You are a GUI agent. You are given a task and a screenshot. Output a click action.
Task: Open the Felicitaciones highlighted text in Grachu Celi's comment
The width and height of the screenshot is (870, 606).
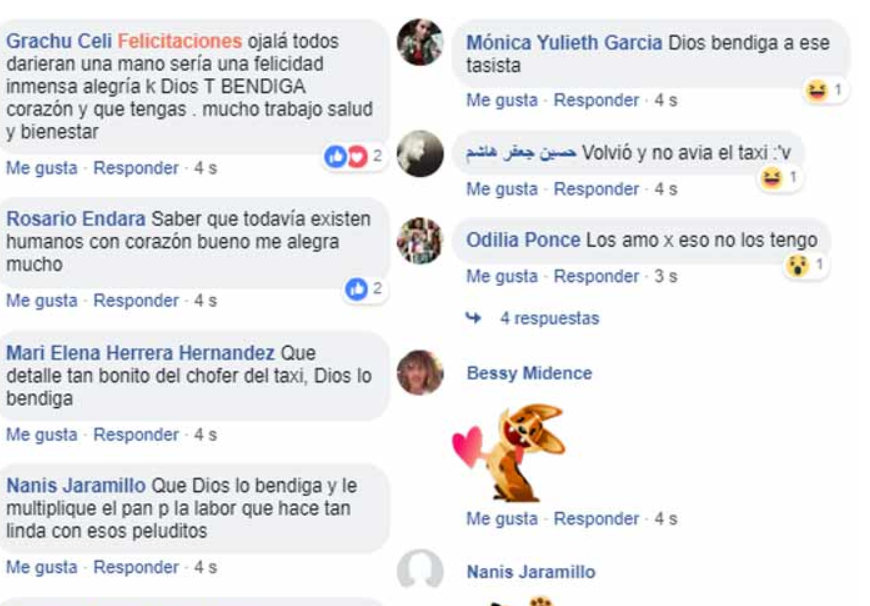[x=180, y=41]
